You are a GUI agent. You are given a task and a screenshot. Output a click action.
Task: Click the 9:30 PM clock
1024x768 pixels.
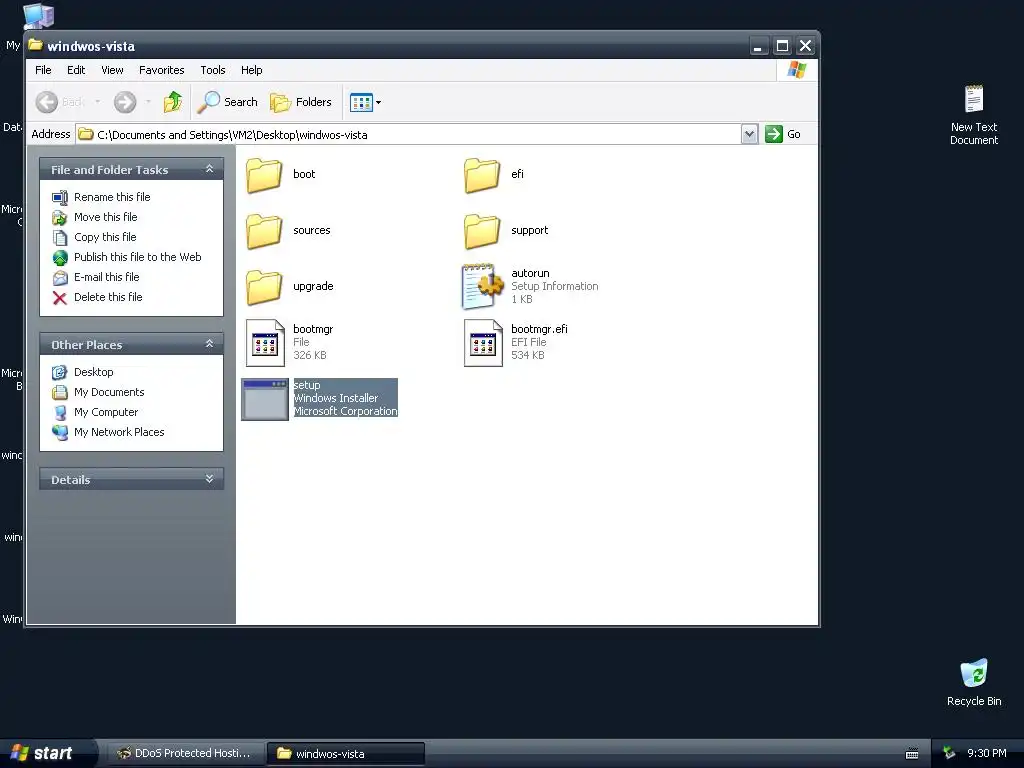click(986, 754)
